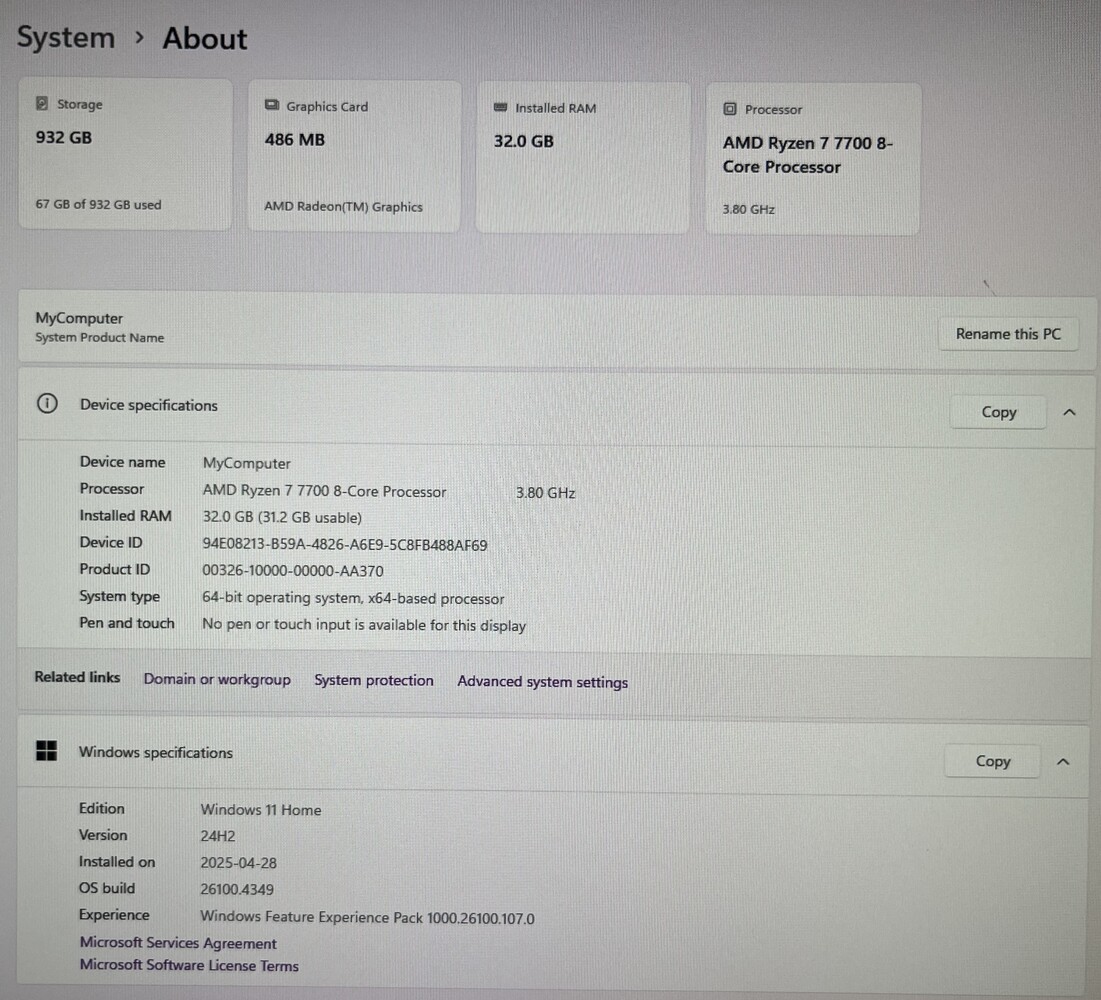Click the '3.80 GHz' value in Processor row

[546, 493]
